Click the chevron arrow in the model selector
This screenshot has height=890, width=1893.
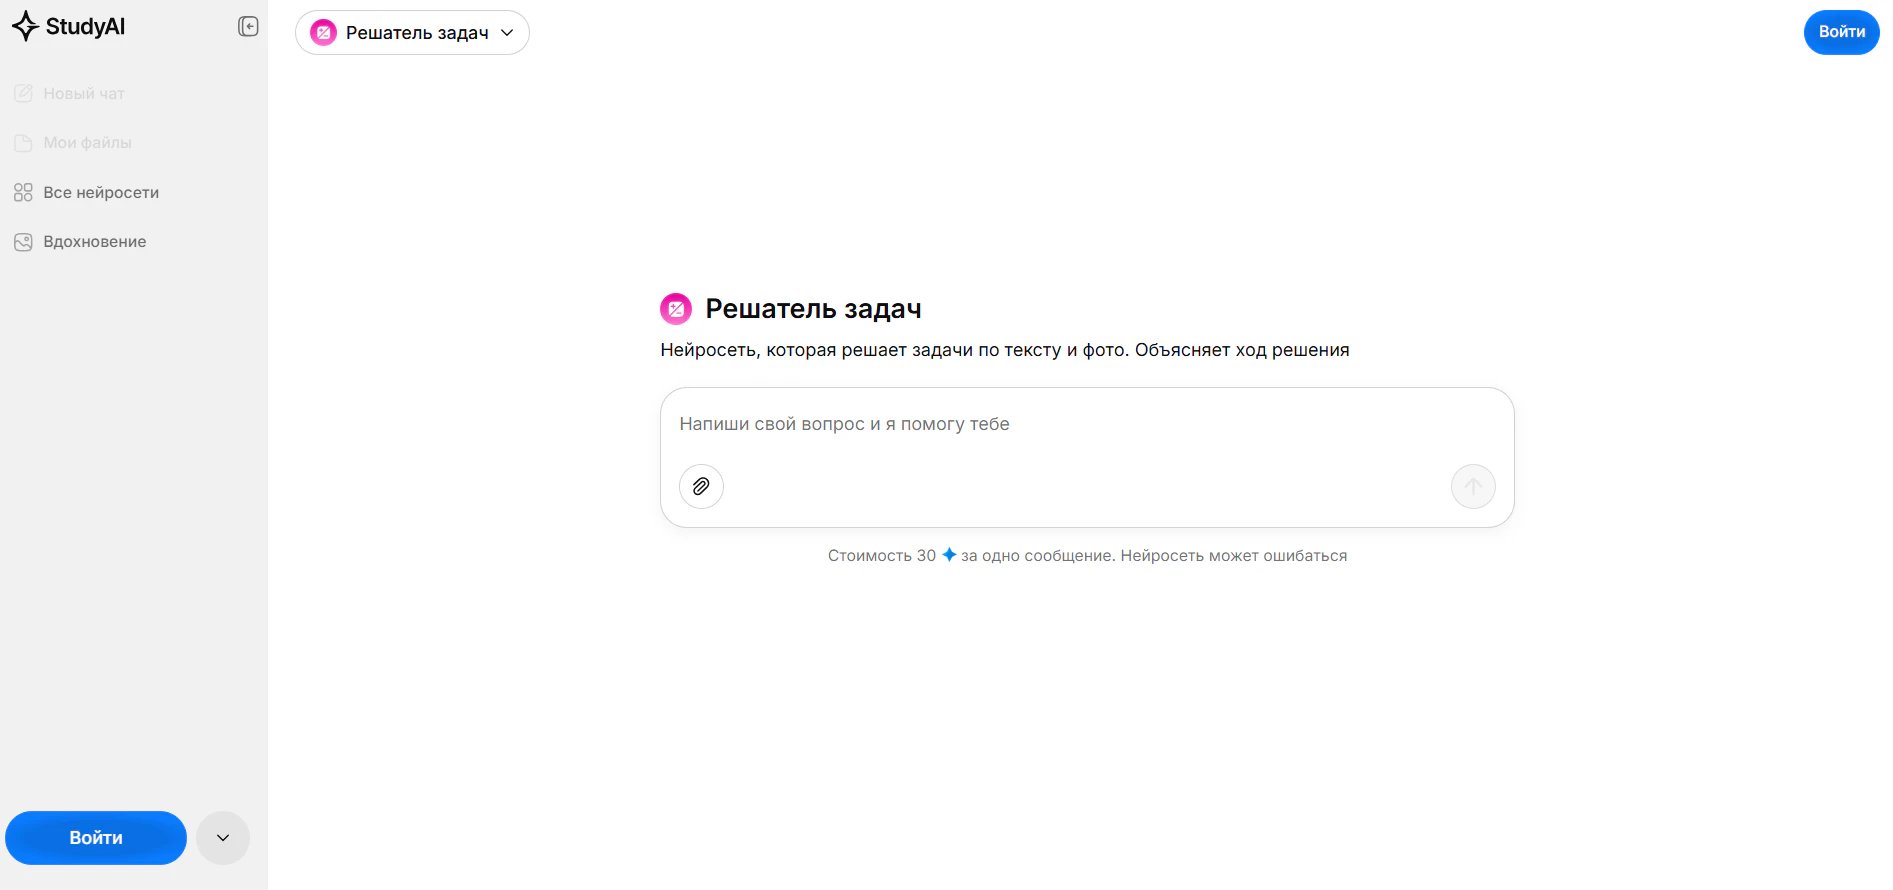point(507,33)
